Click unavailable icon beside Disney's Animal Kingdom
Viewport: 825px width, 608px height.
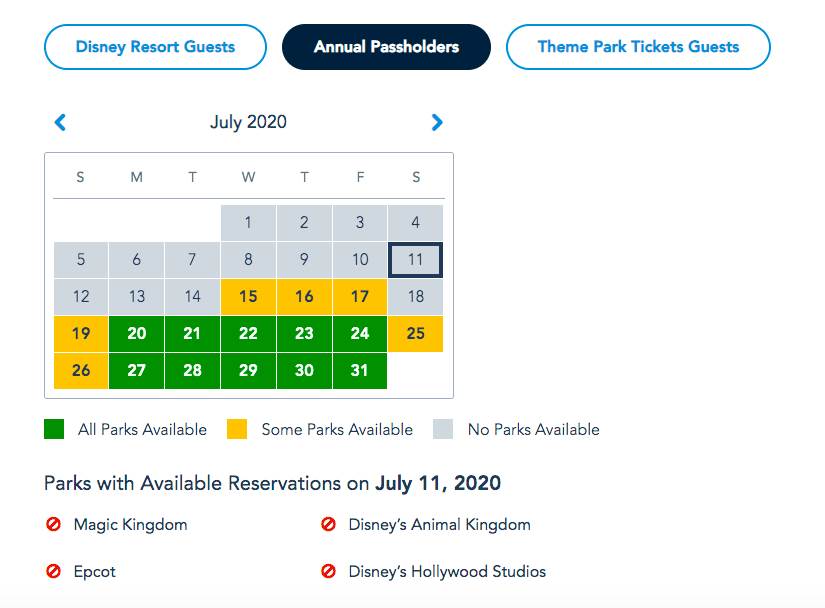(328, 524)
